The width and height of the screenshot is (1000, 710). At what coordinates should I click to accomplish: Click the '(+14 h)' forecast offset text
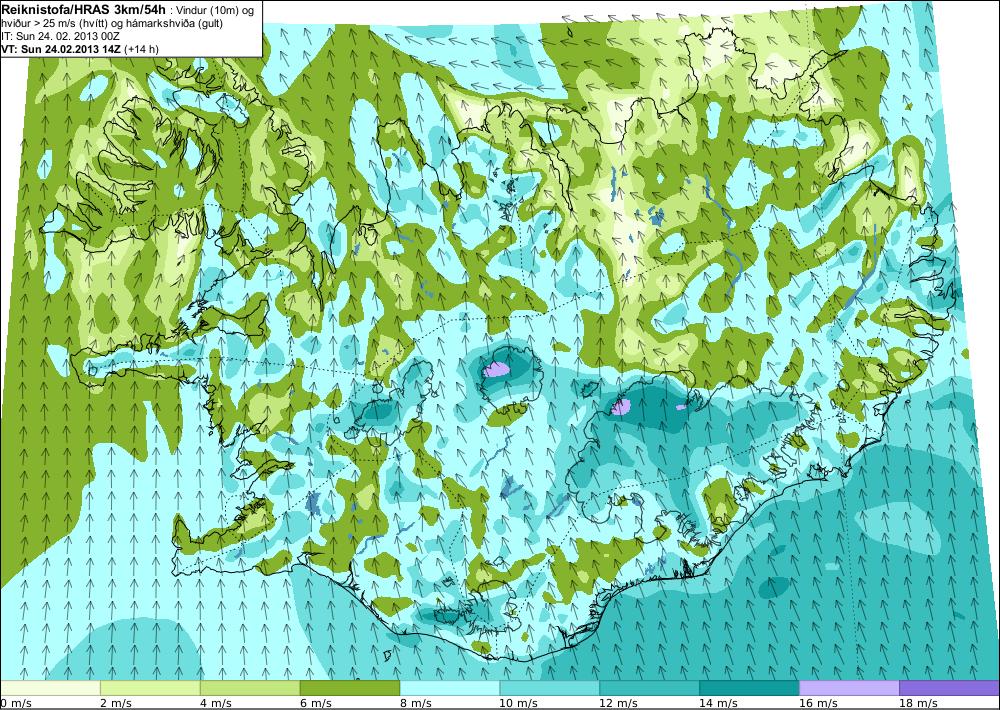(142, 48)
